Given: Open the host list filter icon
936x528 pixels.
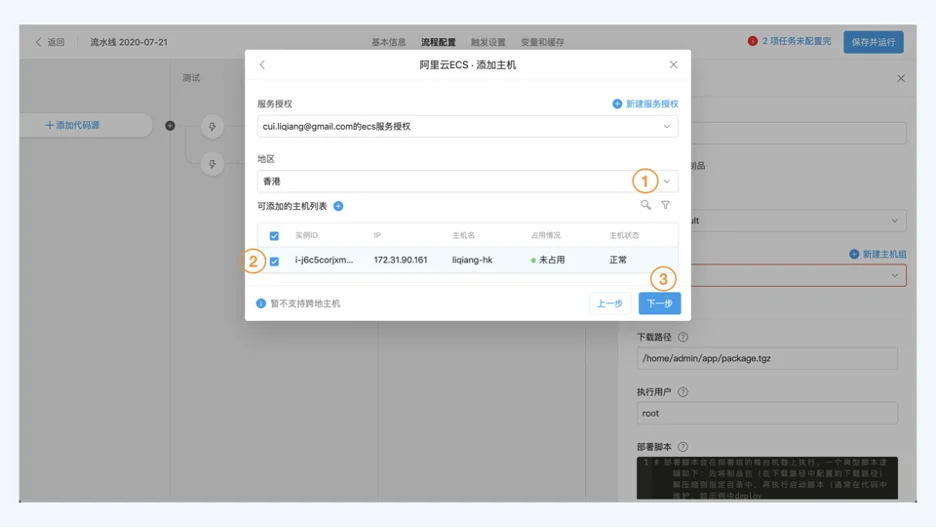Looking at the screenshot, I should click(x=666, y=205).
